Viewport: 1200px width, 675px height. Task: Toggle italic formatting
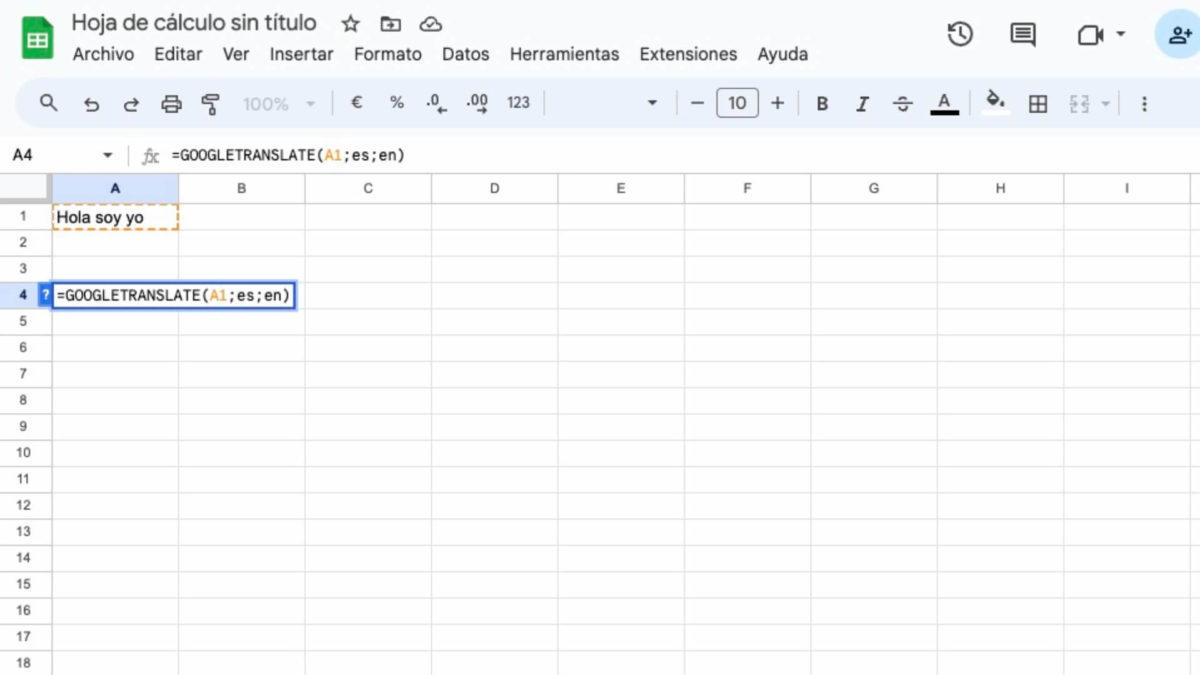click(x=862, y=104)
